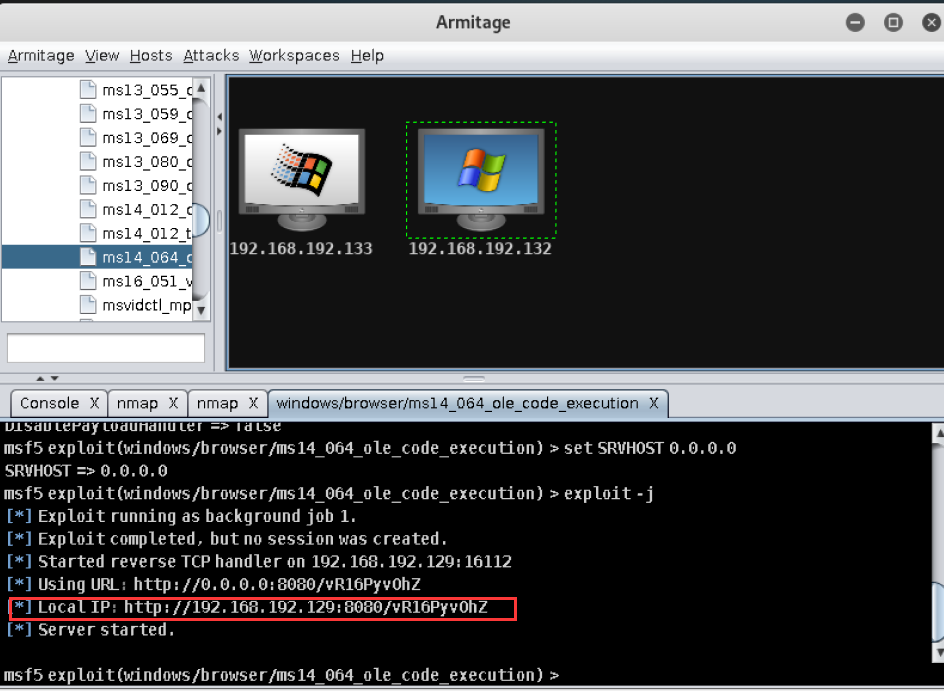Open the View menu
The image size is (944, 691).
102,56
